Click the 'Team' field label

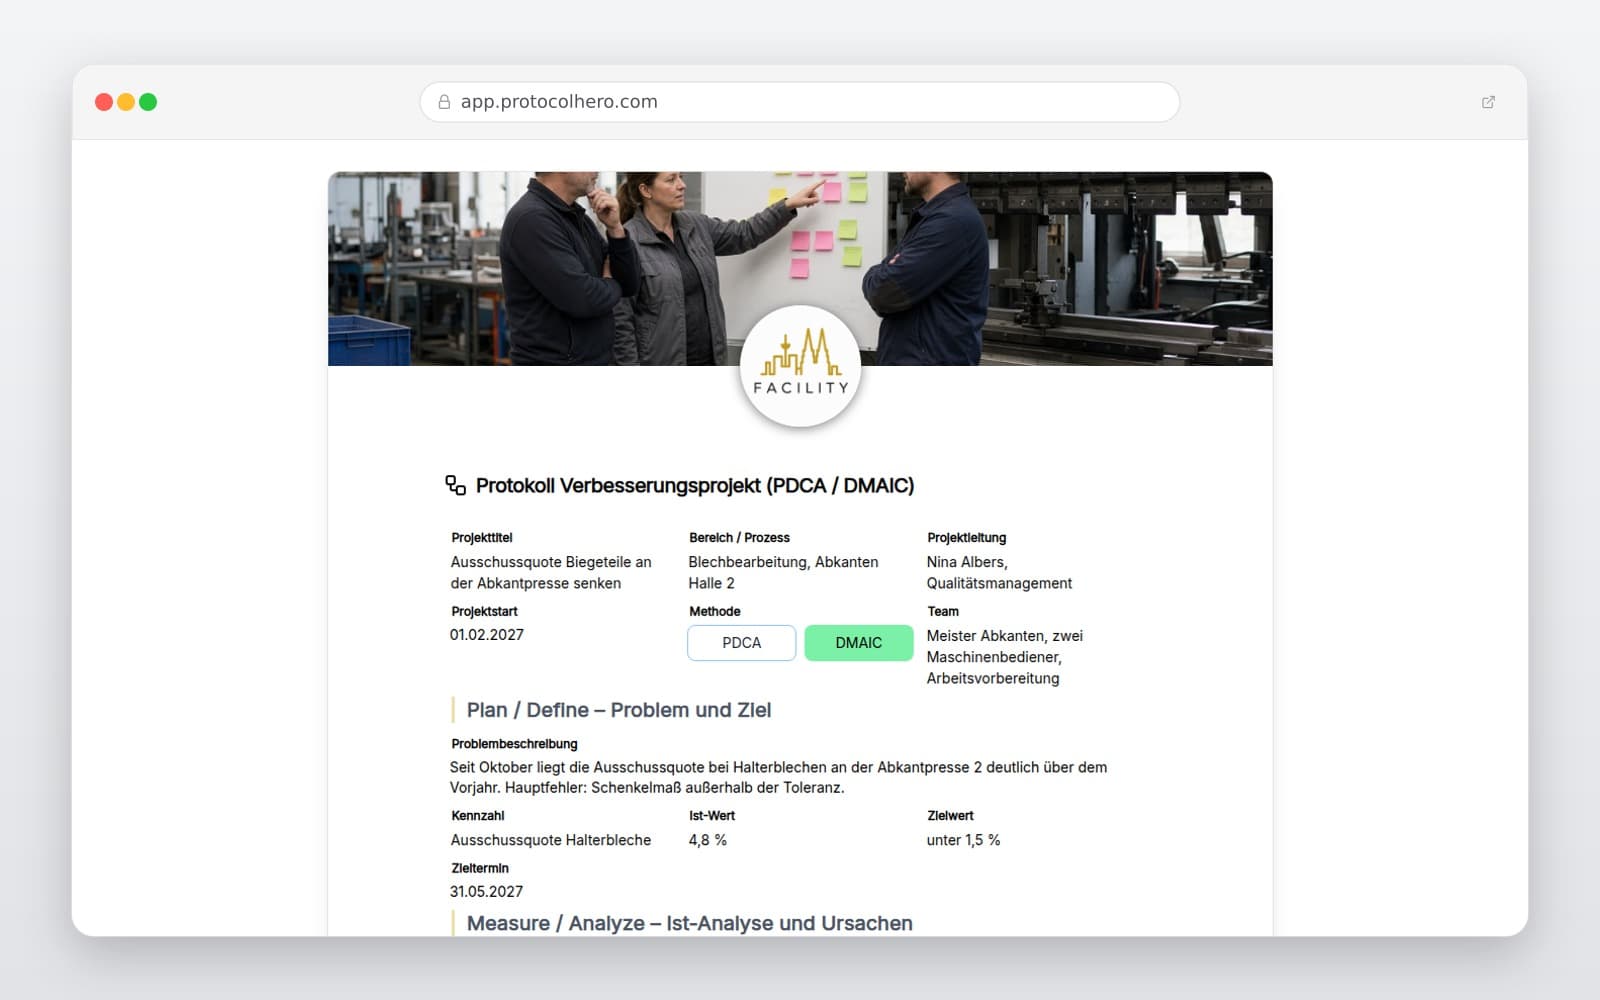click(943, 612)
